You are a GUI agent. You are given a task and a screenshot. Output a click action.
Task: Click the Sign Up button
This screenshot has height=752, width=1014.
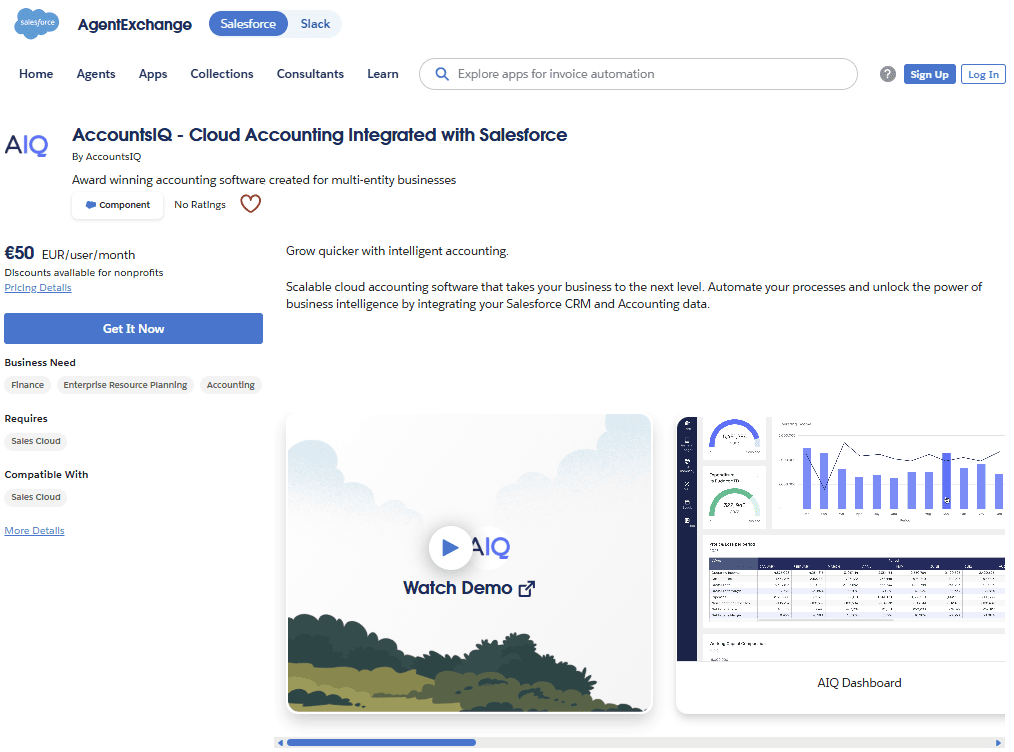tap(929, 74)
